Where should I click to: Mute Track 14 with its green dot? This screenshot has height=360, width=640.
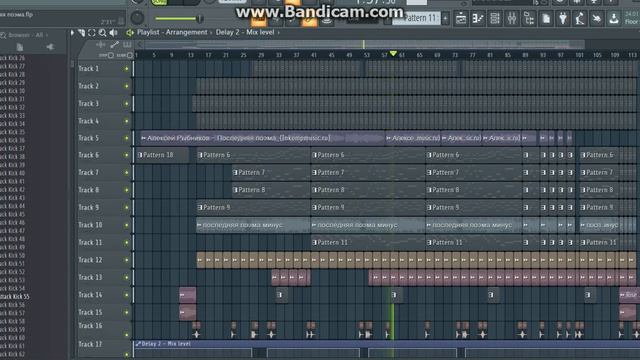click(x=127, y=295)
